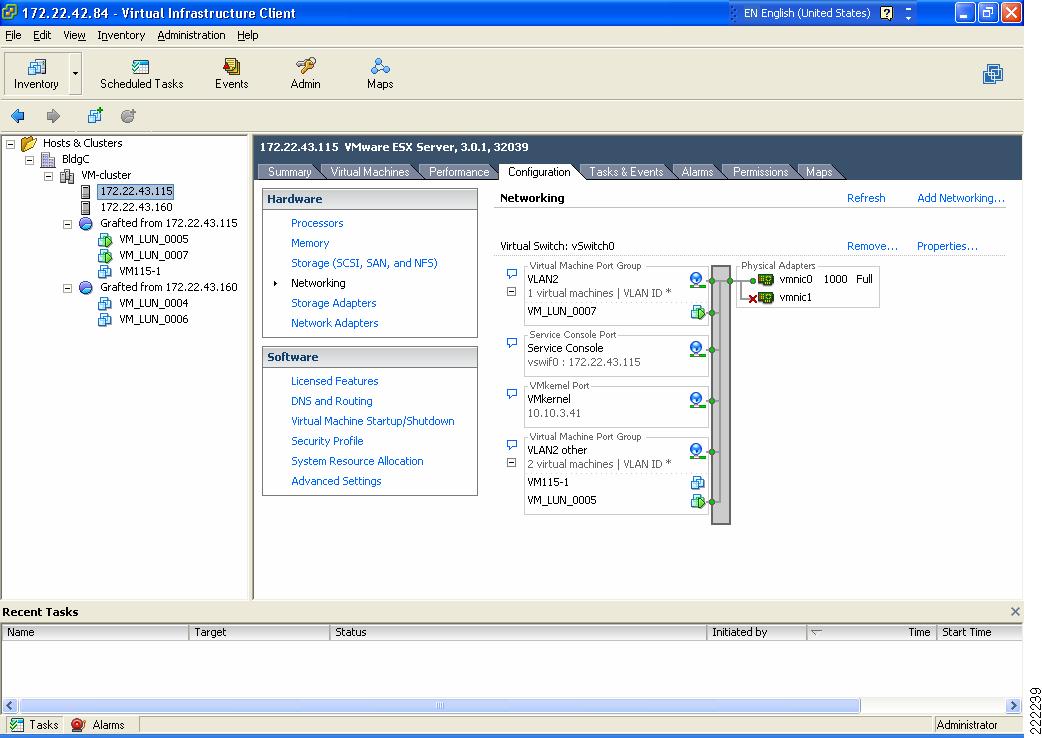Viewport: 1042px width, 738px height.
Task: Click the Alarms status bar button
Action: pos(98,725)
